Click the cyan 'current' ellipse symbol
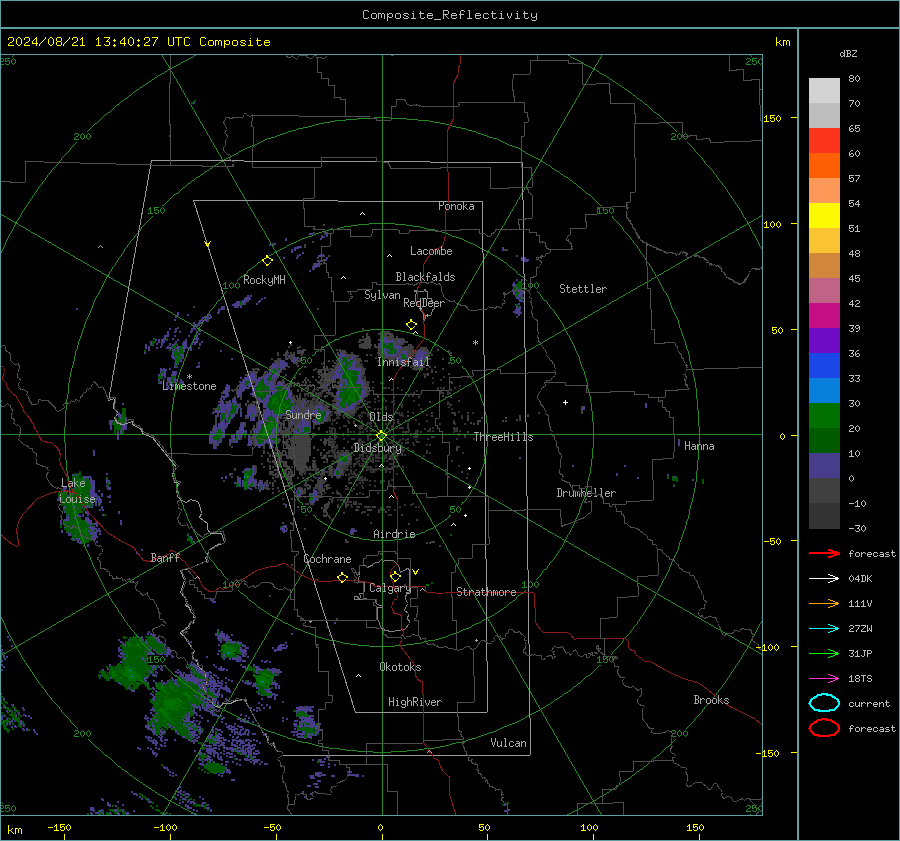Viewport: 900px width, 841px height. (x=824, y=703)
